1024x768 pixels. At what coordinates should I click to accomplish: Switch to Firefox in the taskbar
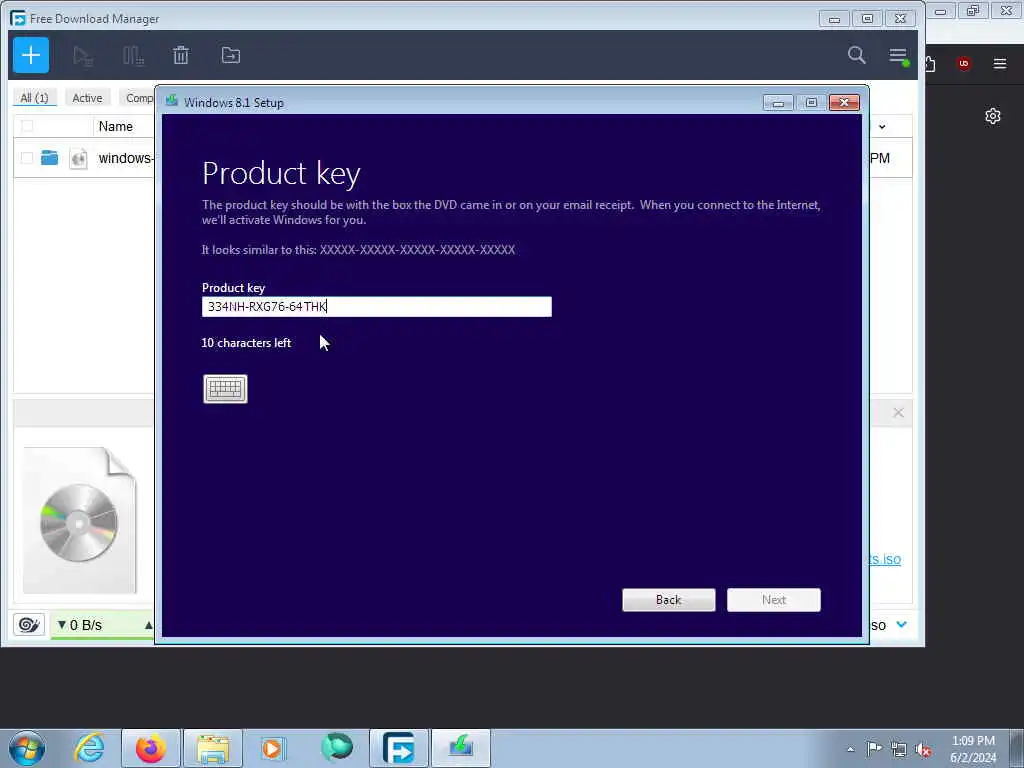tap(151, 748)
